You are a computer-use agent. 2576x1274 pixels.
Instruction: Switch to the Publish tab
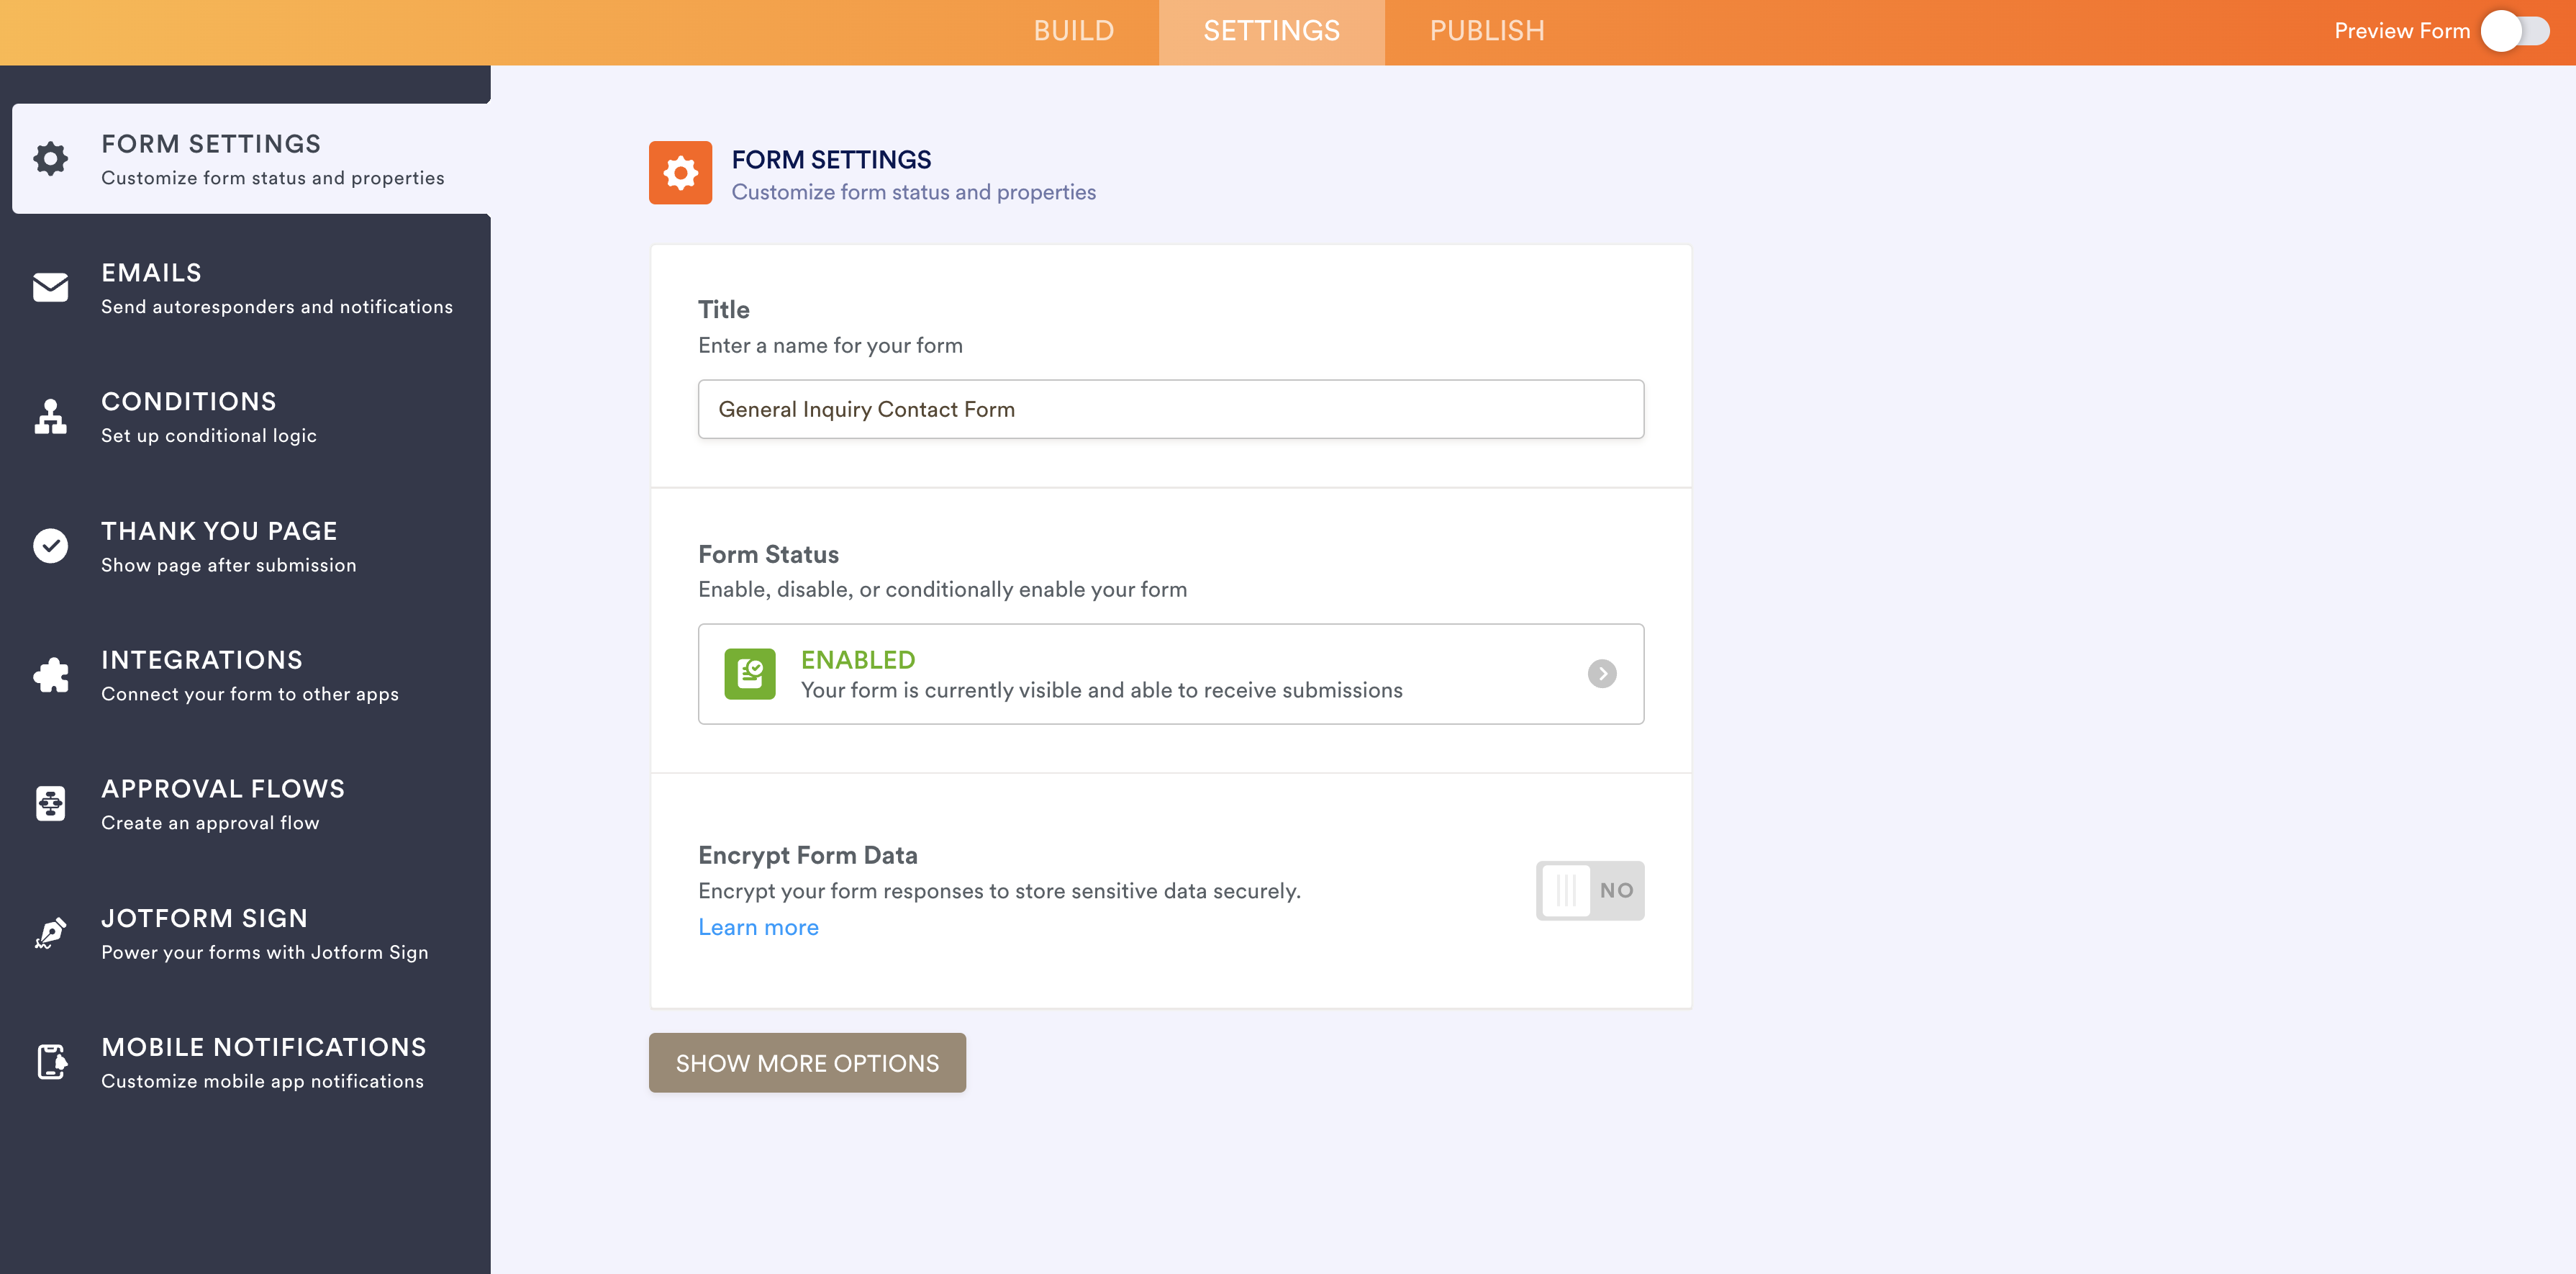(x=1487, y=31)
